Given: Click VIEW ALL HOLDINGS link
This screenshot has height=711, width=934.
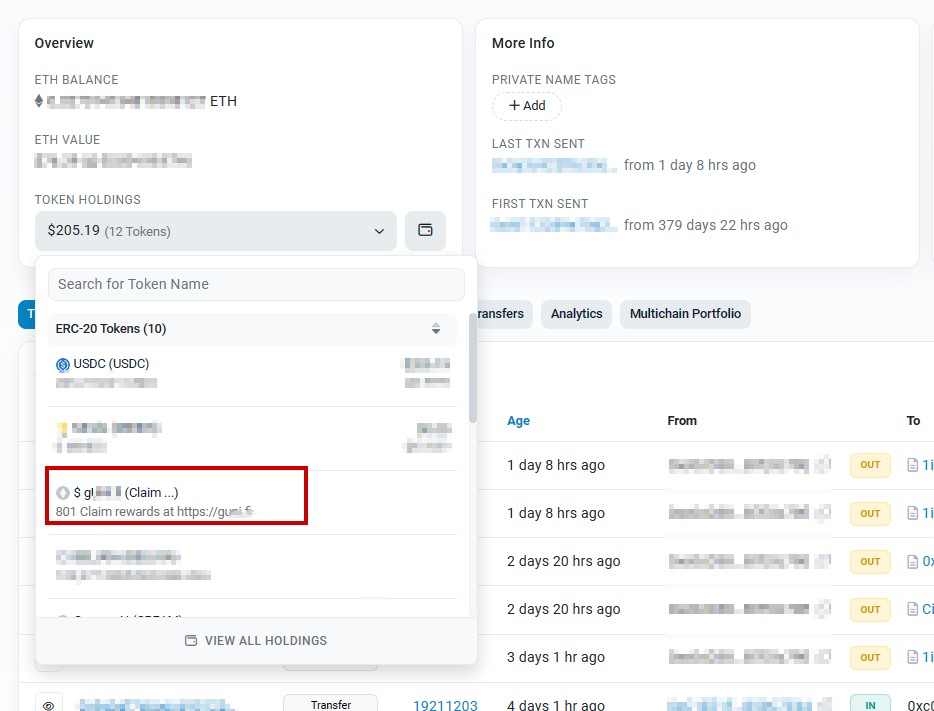Looking at the screenshot, I should tap(256, 641).
